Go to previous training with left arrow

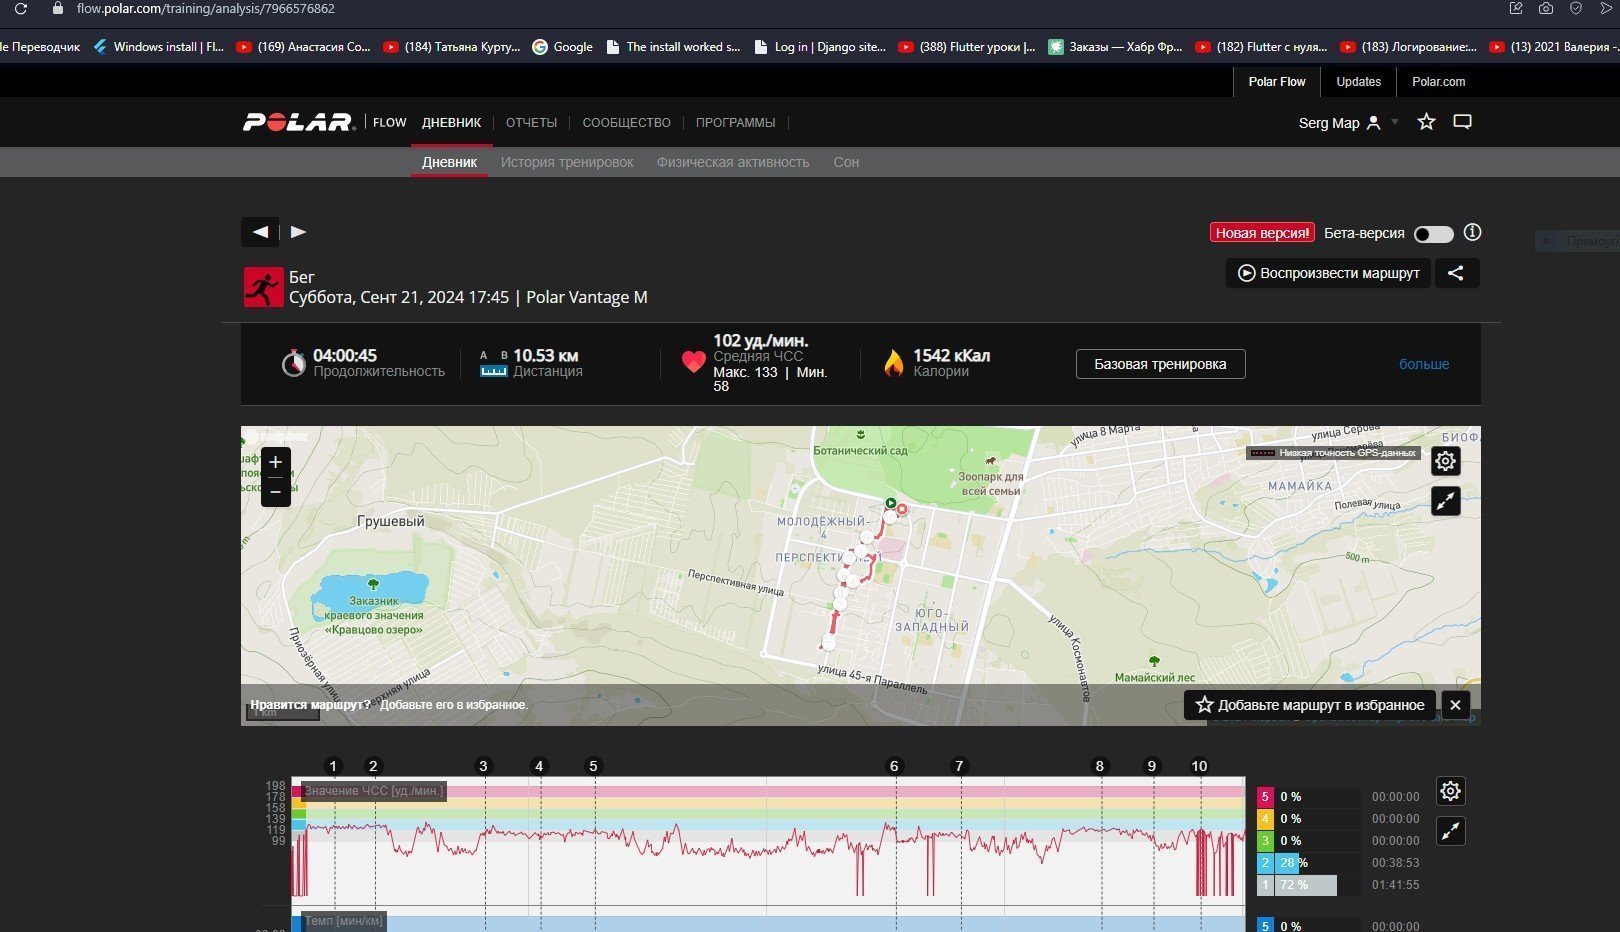pos(260,231)
